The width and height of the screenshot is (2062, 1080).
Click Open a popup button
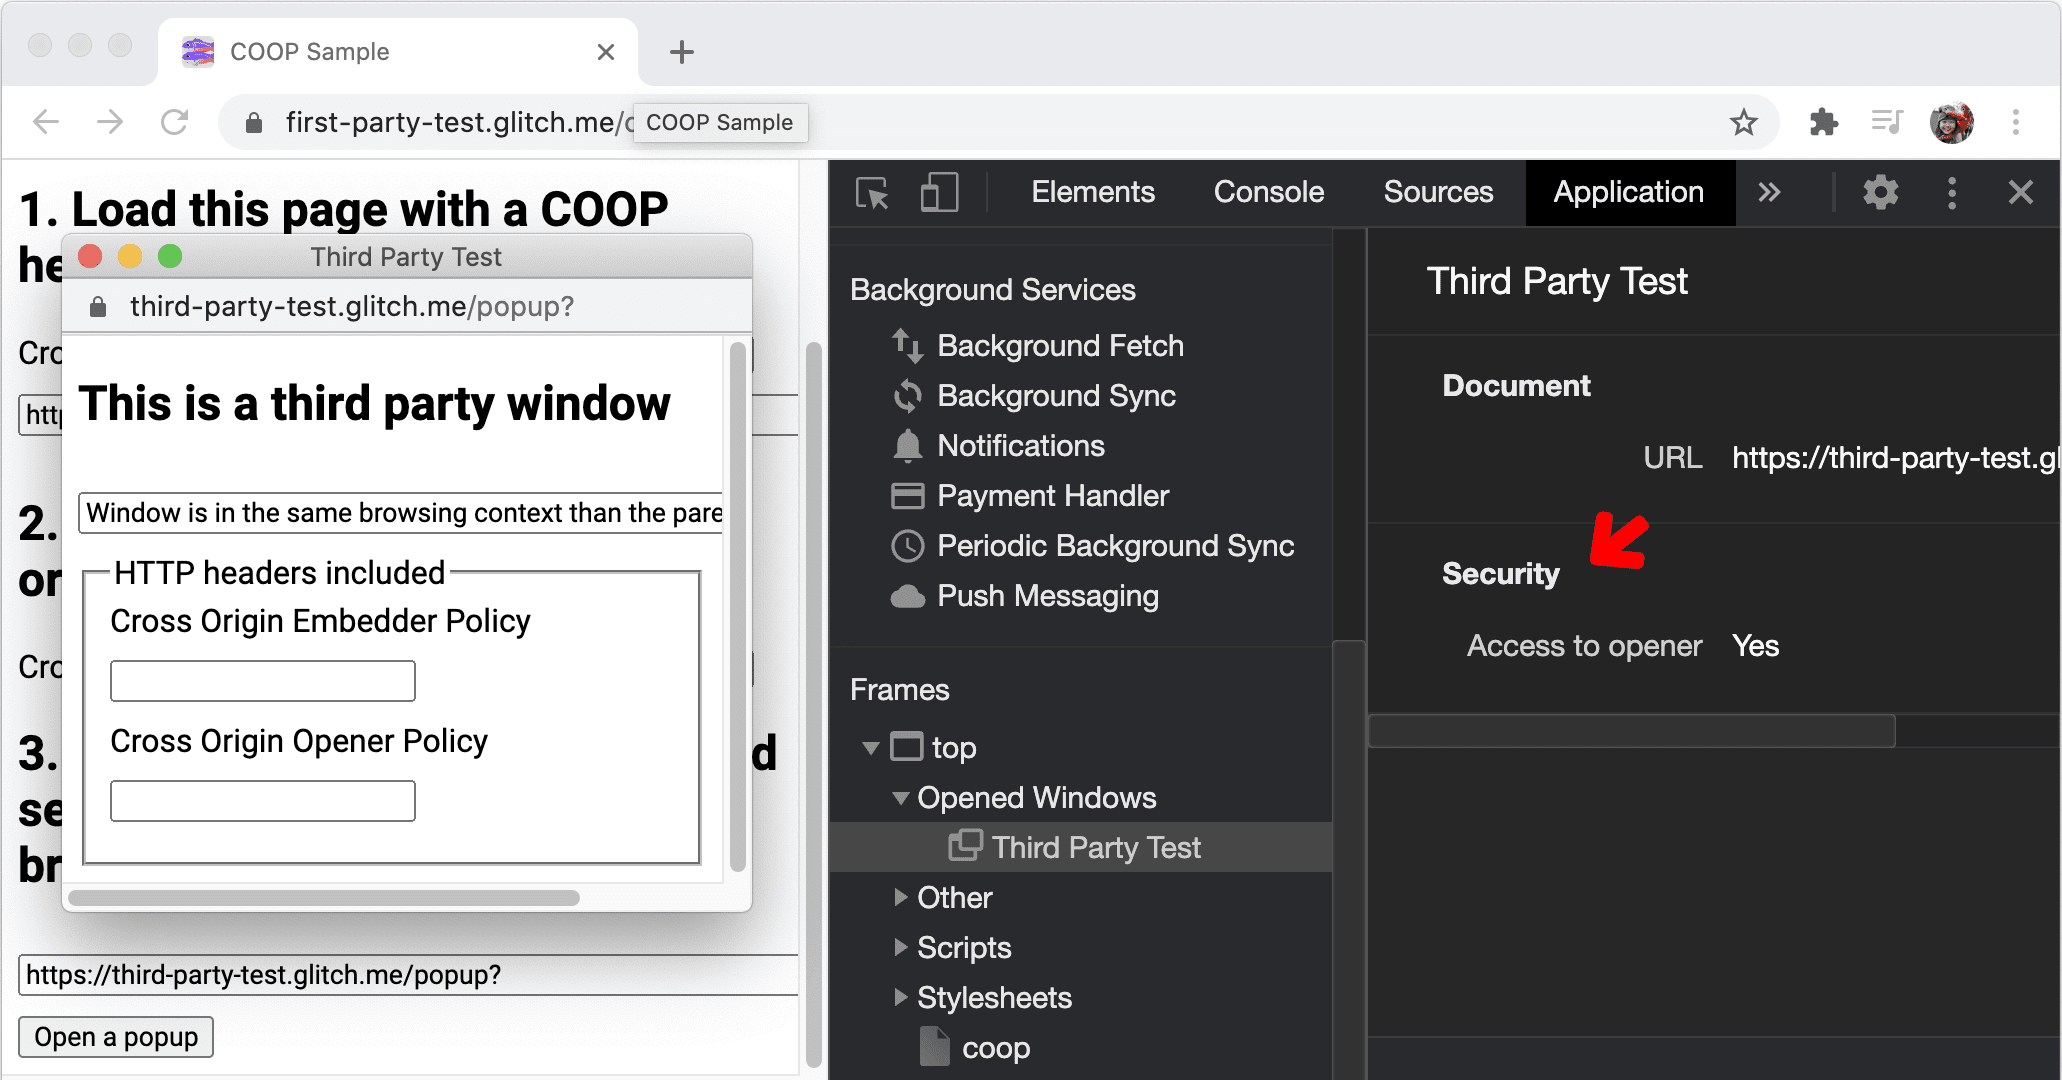pos(116,1035)
